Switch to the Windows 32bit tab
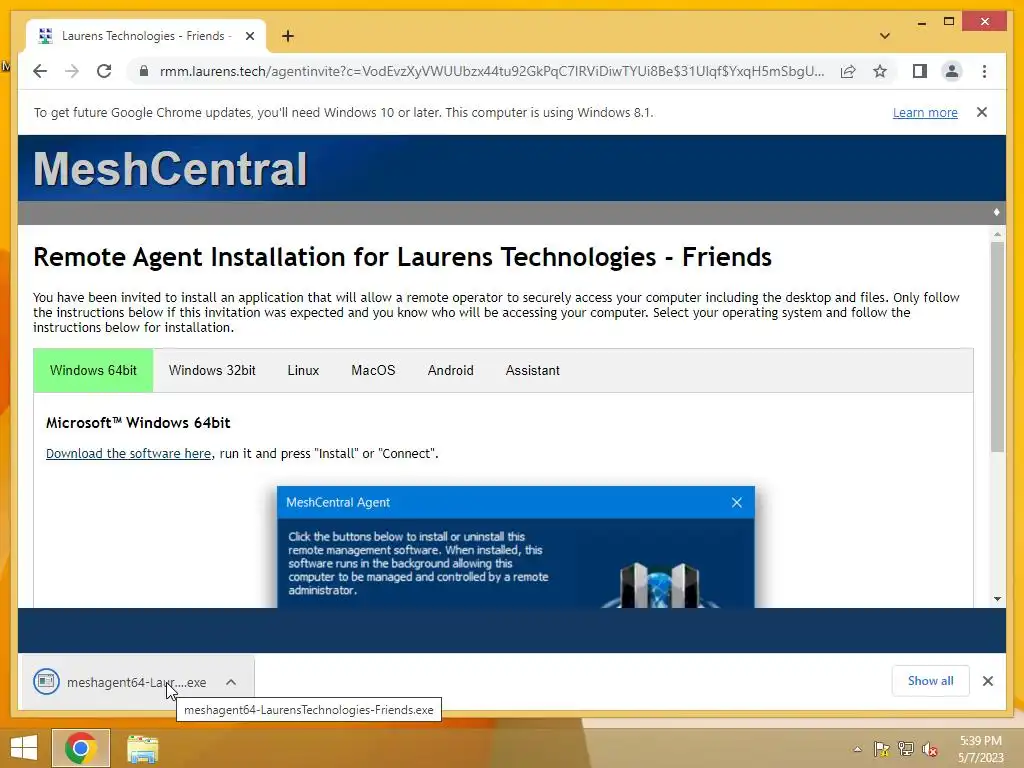Image resolution: width=1024 pixels, height=768 pixels. tap(212, 370)
